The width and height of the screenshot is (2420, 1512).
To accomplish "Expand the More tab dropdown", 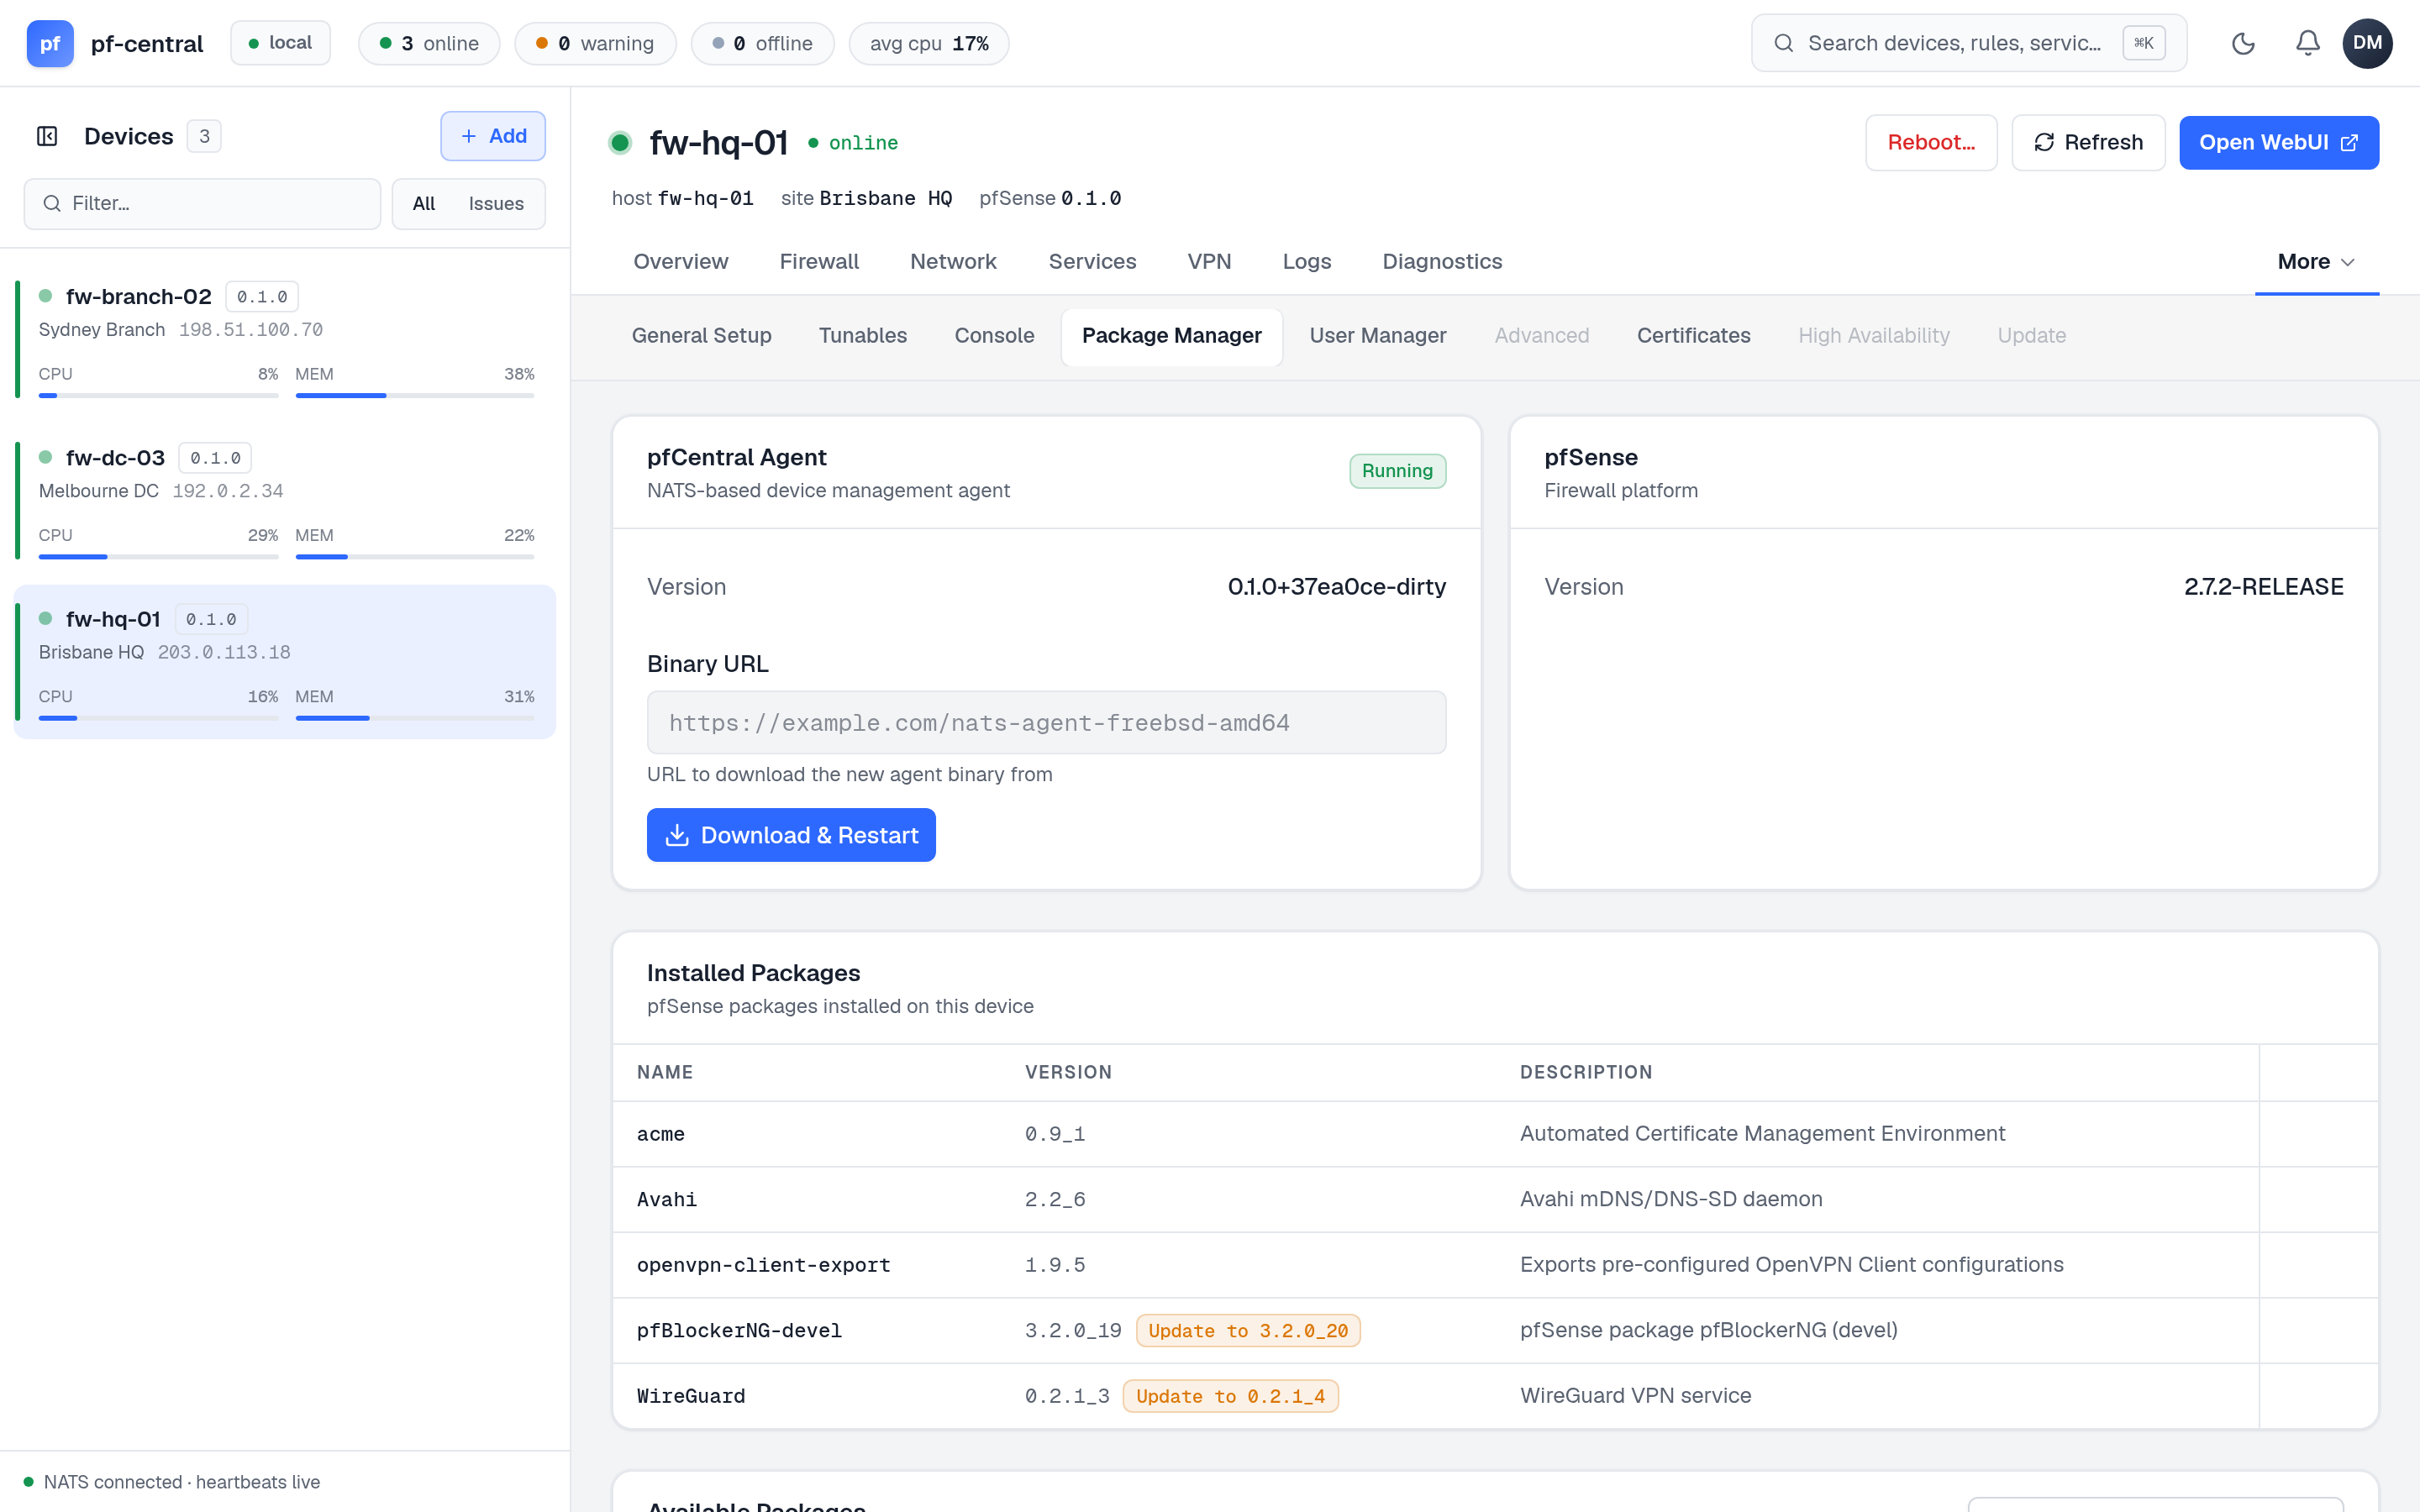I will pos(2316,261).
